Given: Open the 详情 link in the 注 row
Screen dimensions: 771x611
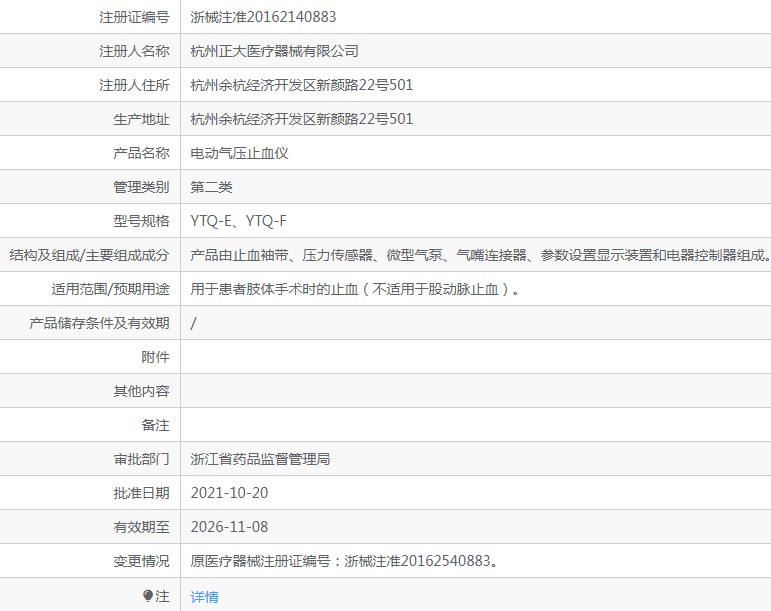Looking at the screenshot, I should coord(205,597).
